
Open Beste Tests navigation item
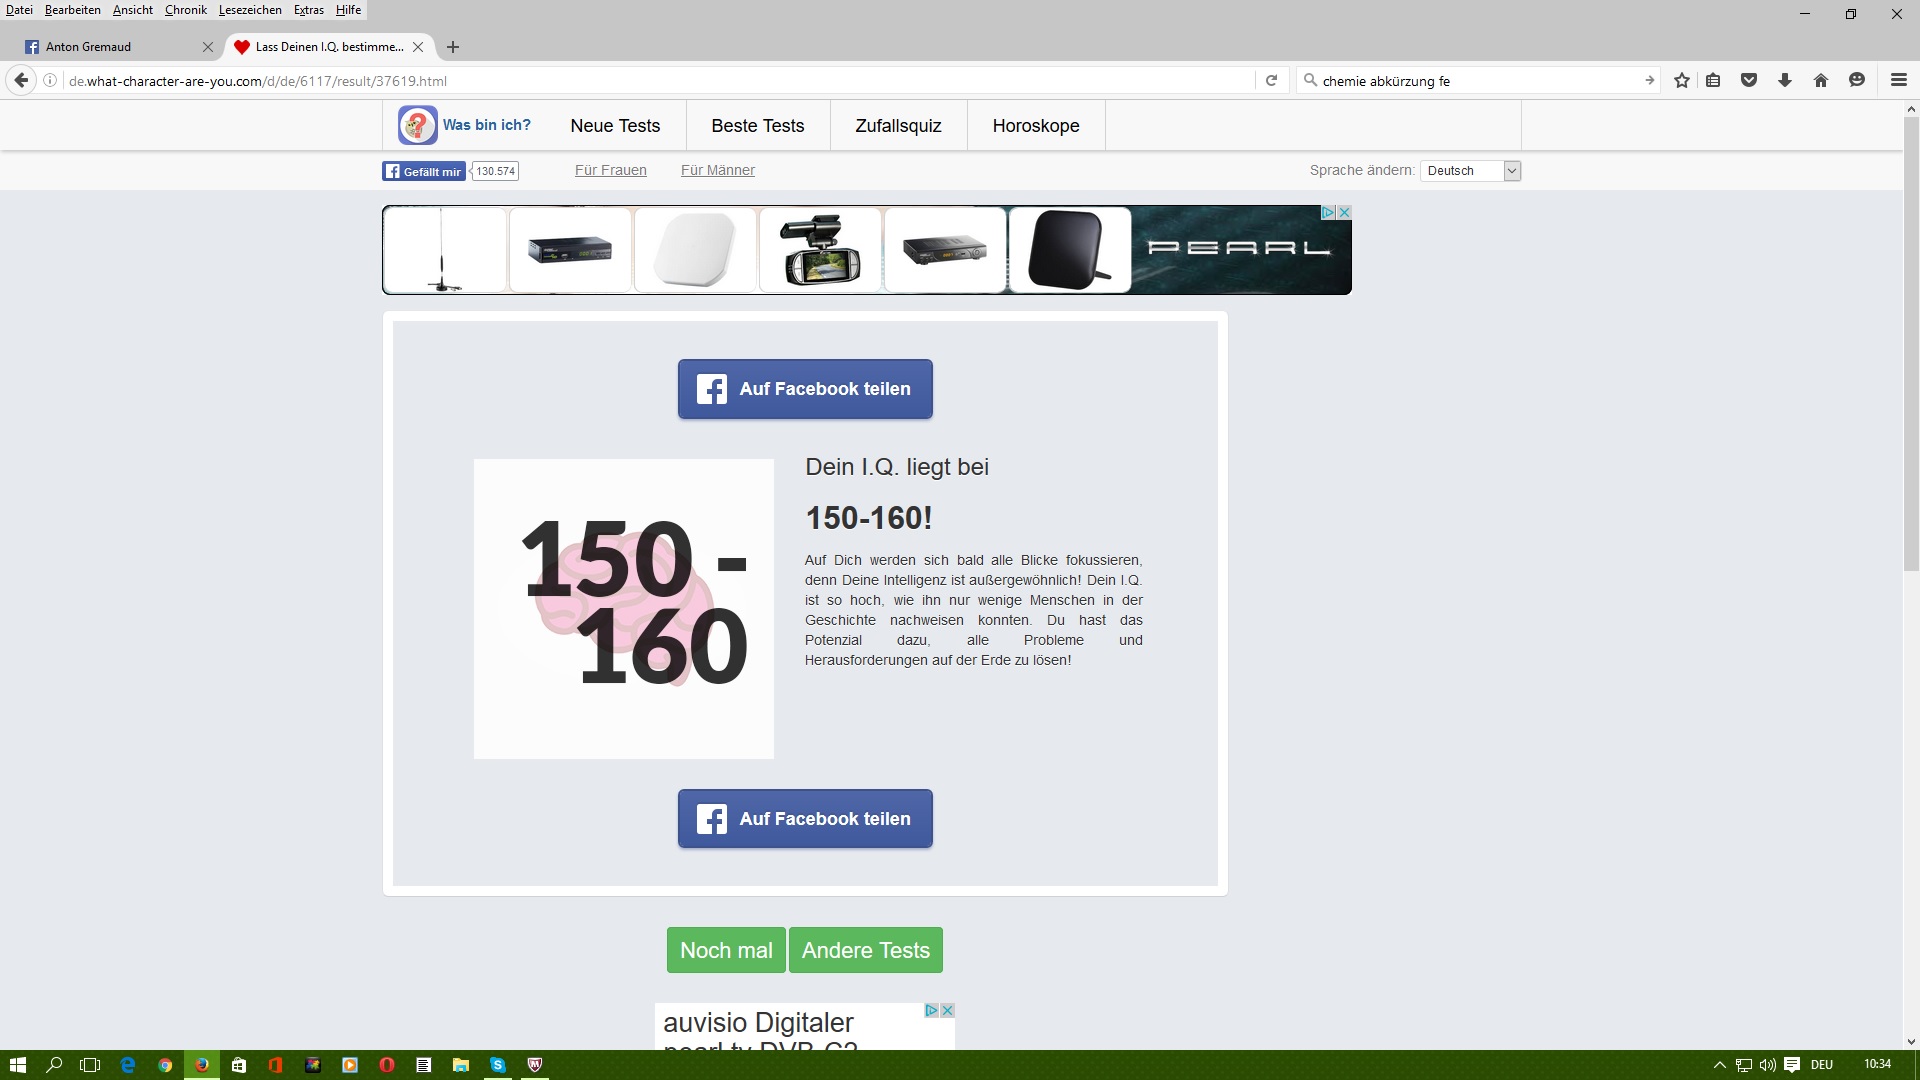click(x=757, y=126)
